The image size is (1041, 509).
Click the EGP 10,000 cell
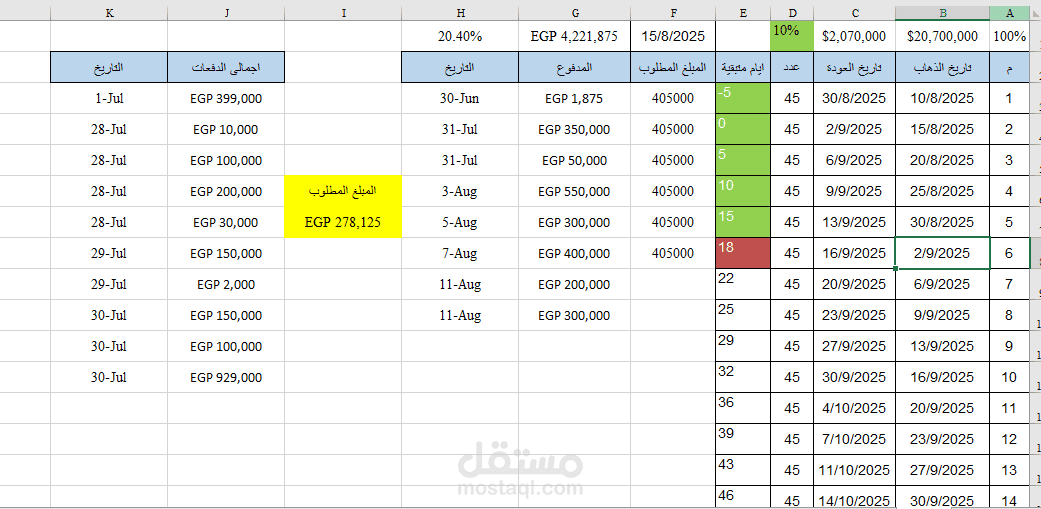click(226, 129)
